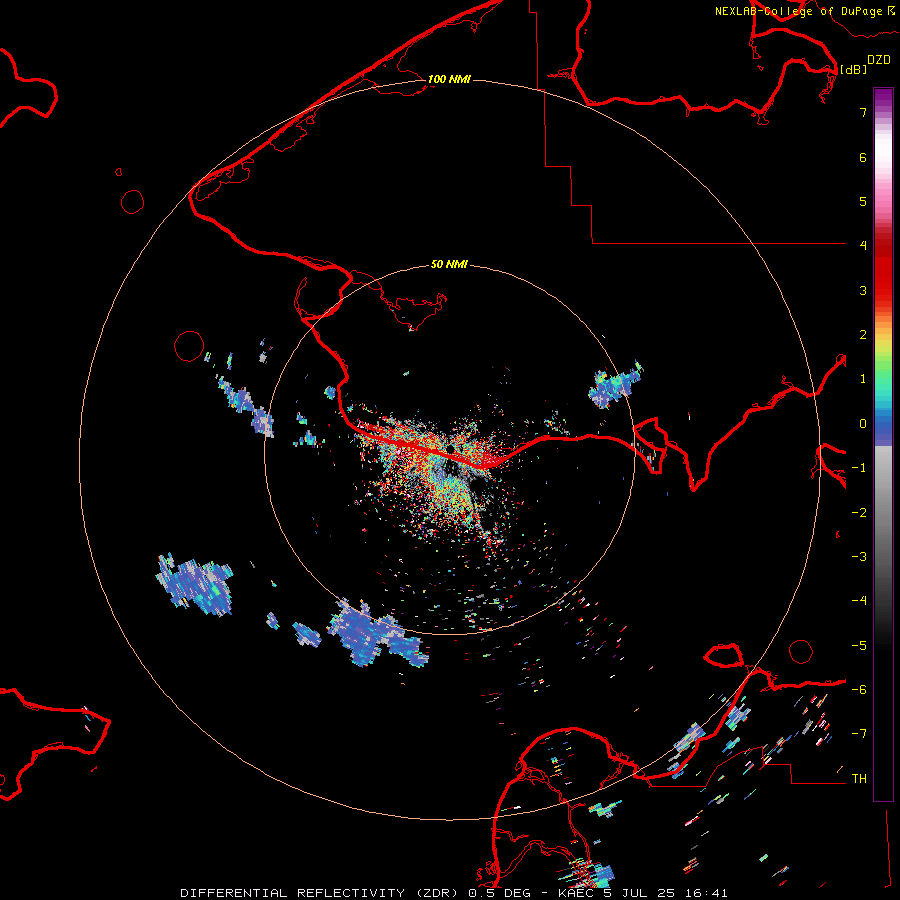This screenshot has width=900, height=900.
Task: Click the 7 value on color scale
Action: (x=863, y=113)
